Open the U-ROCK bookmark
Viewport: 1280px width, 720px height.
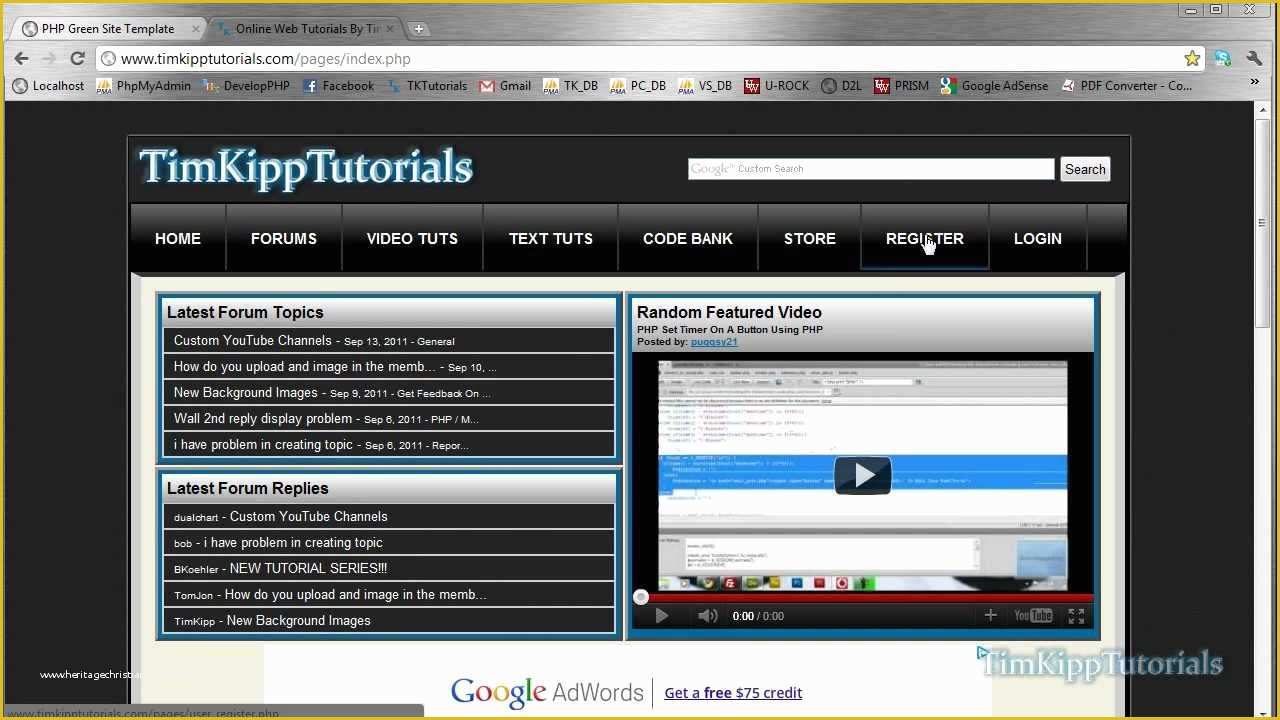(x=777, y=86)
